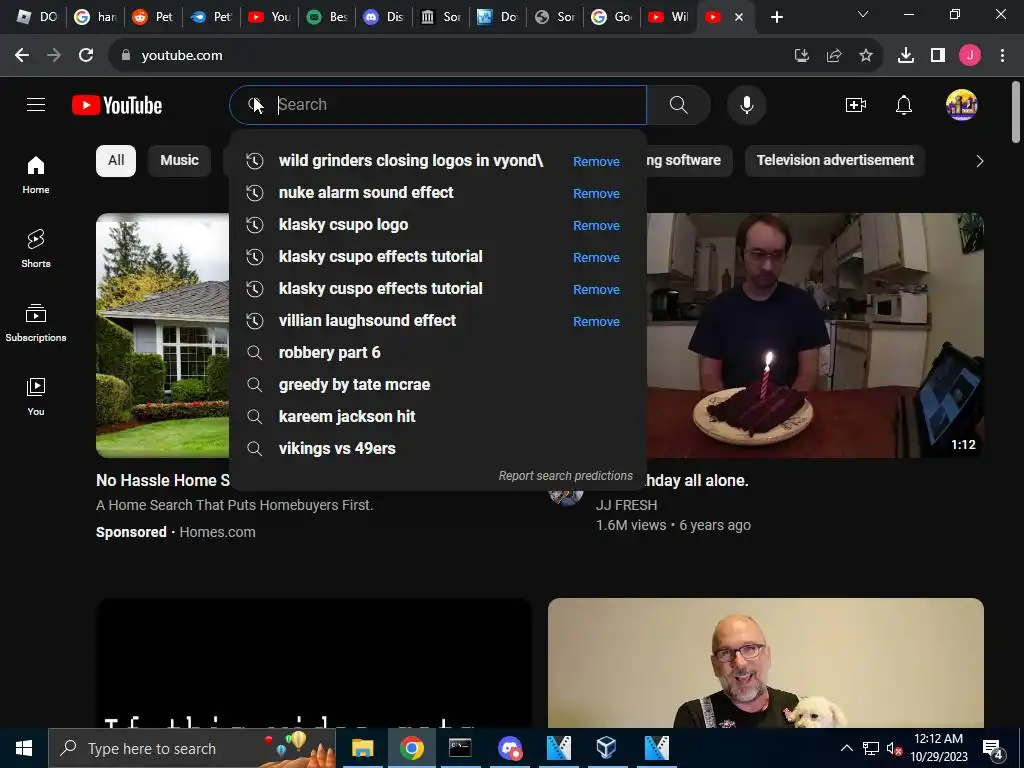1024x768 pixels.
Task: Open the bald man with dog thumbnail
Action: click(x=765, y=663)
